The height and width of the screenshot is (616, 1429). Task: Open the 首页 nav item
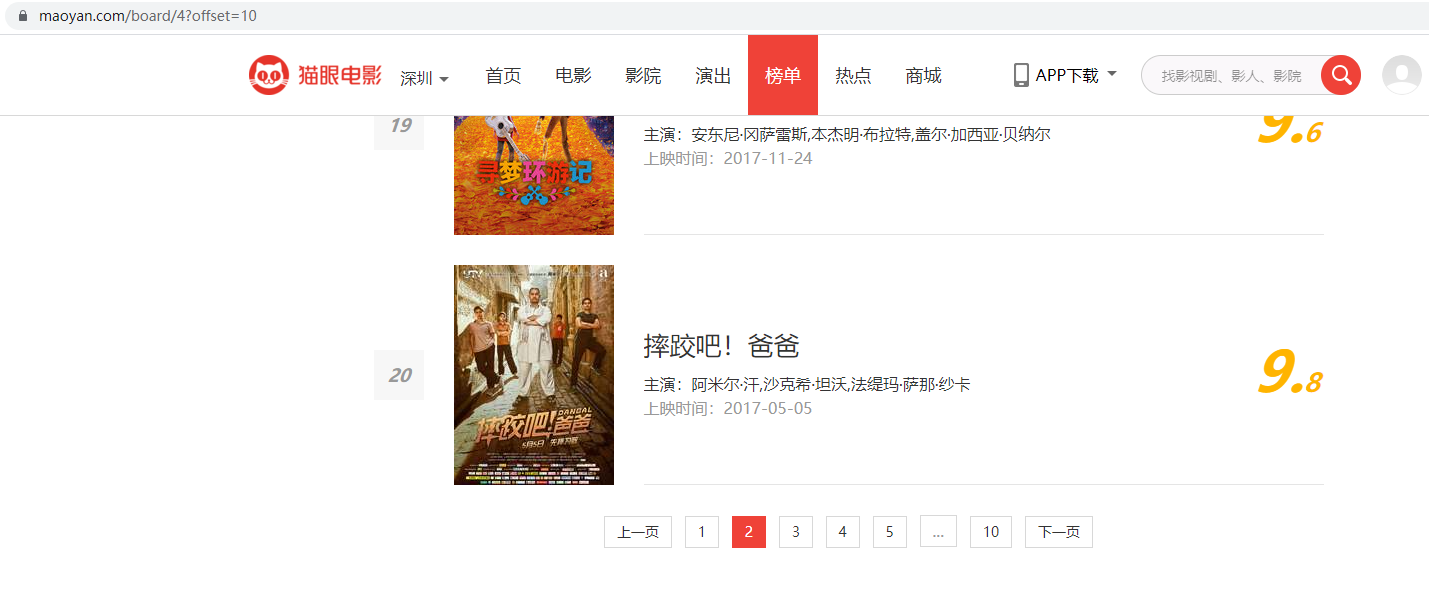(503, 75)
